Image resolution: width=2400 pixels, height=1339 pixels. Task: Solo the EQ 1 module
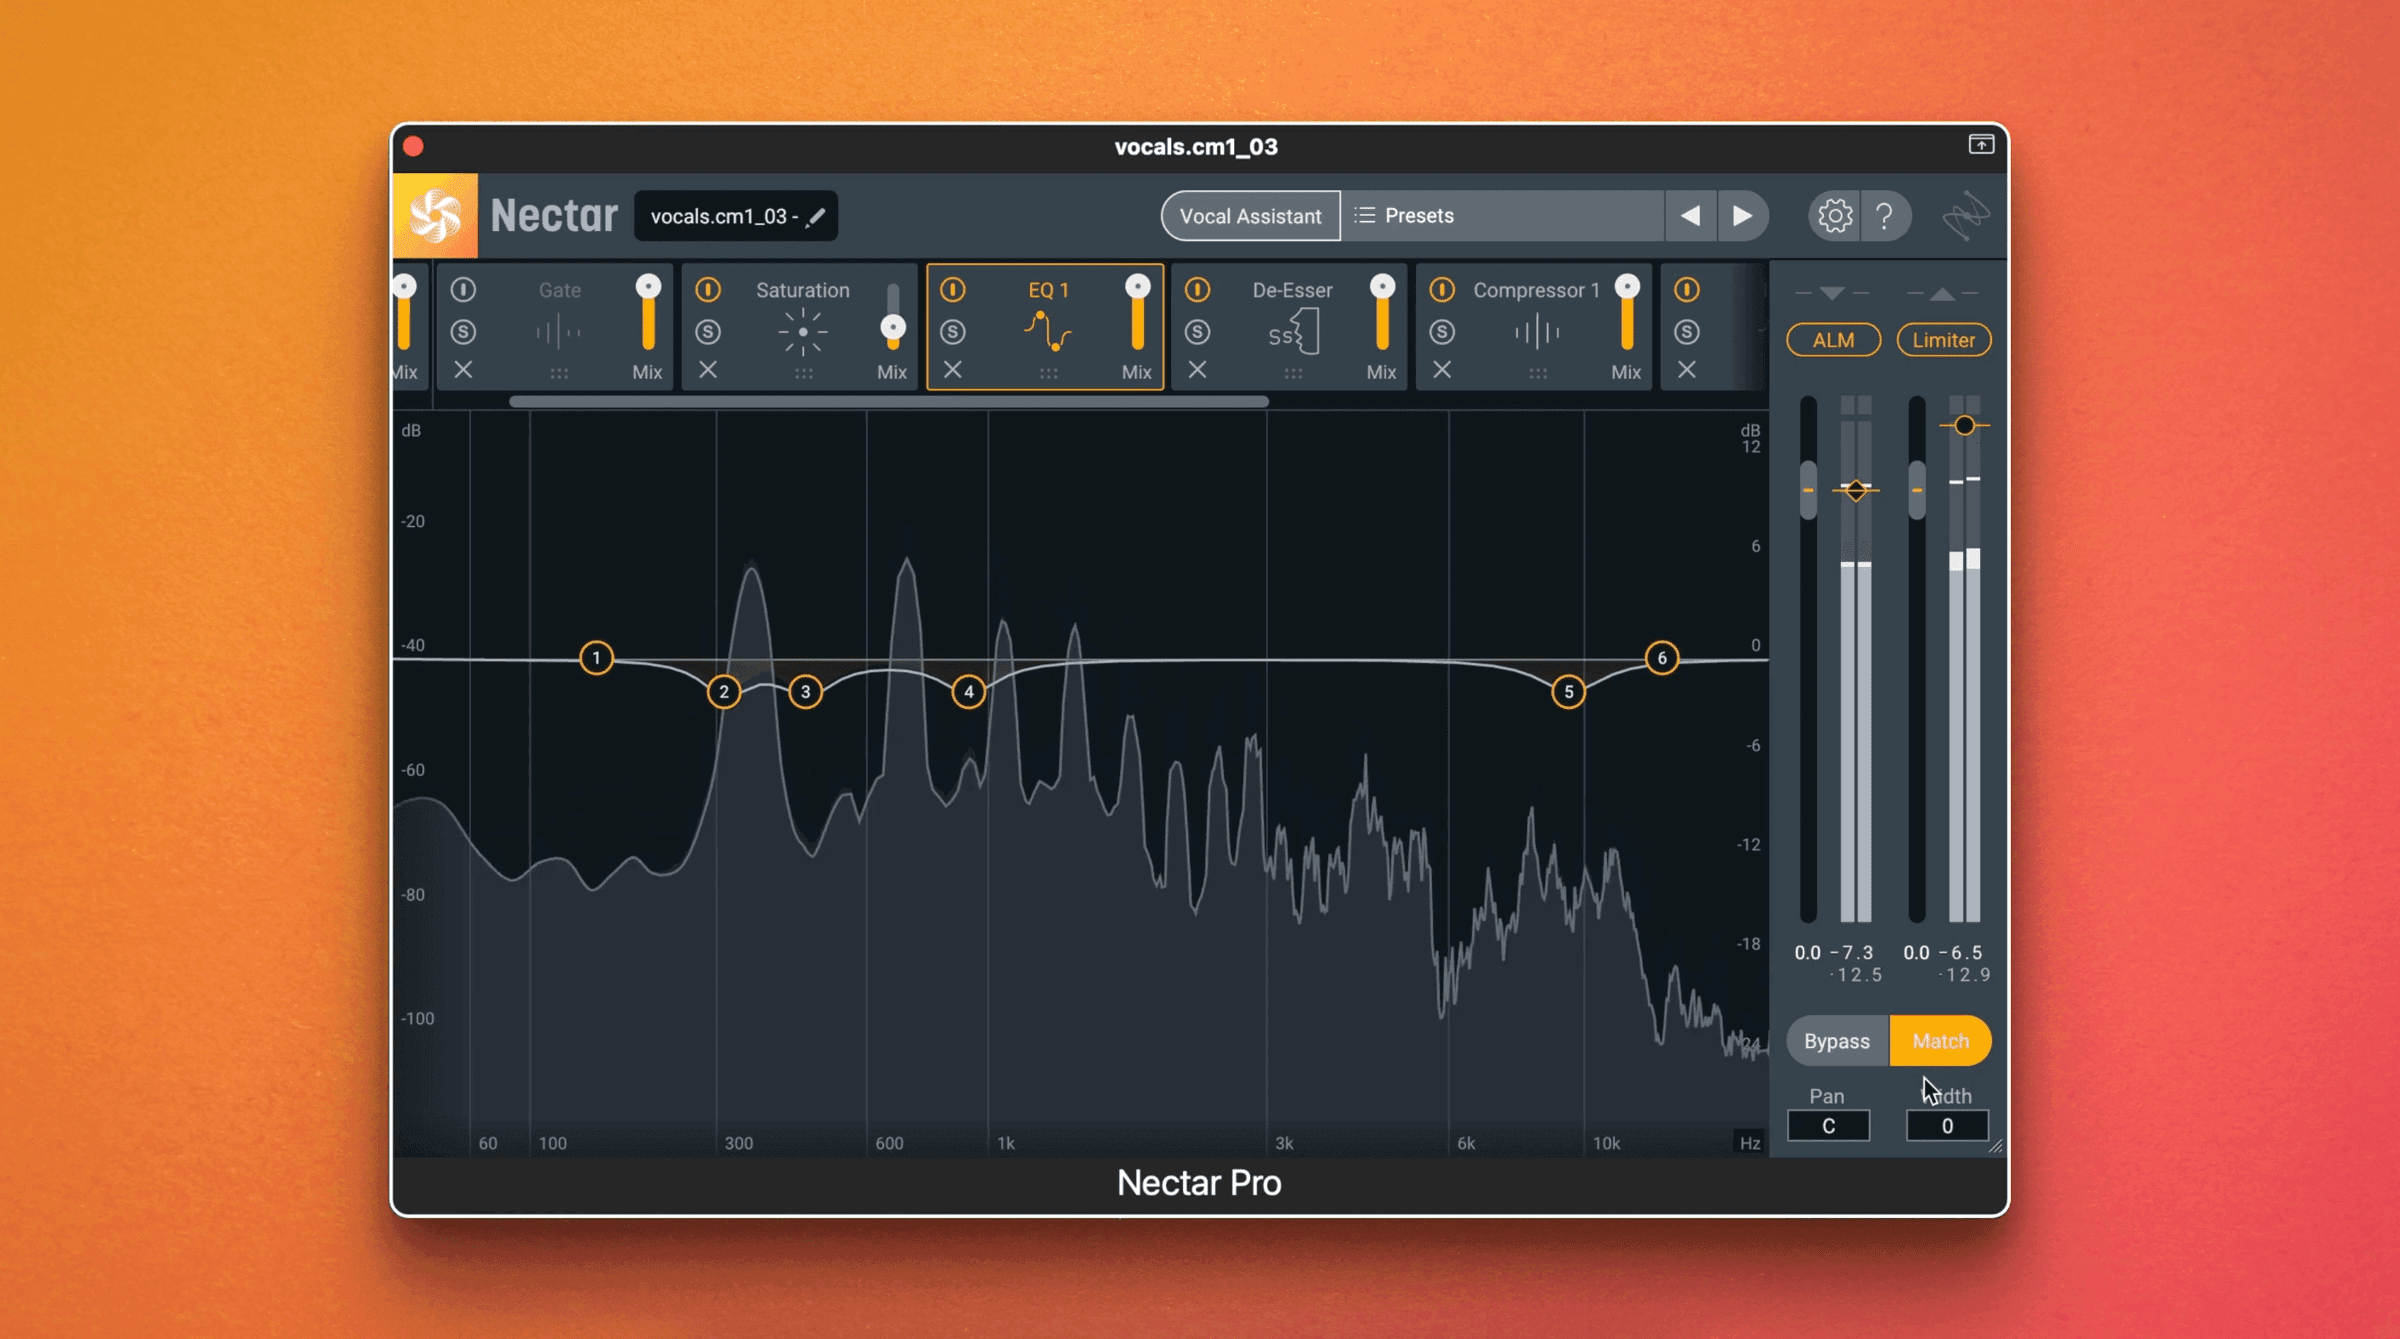[953, 331]
